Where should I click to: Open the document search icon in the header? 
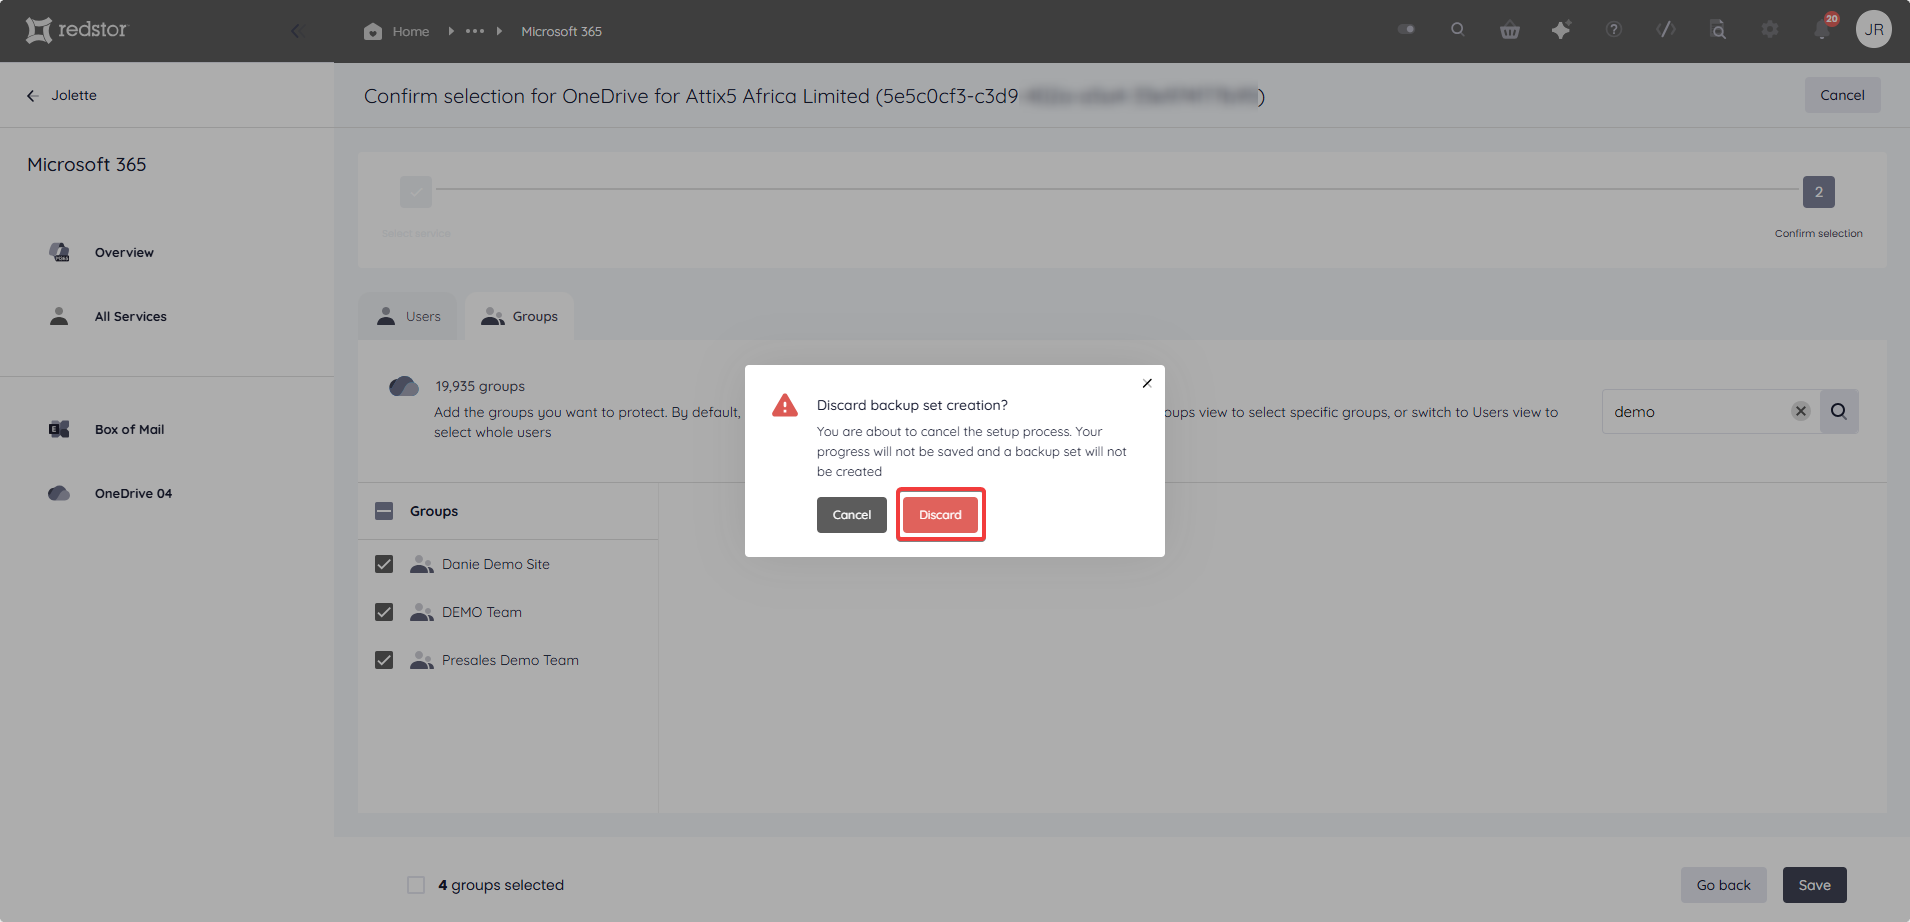coord(1718,30)
